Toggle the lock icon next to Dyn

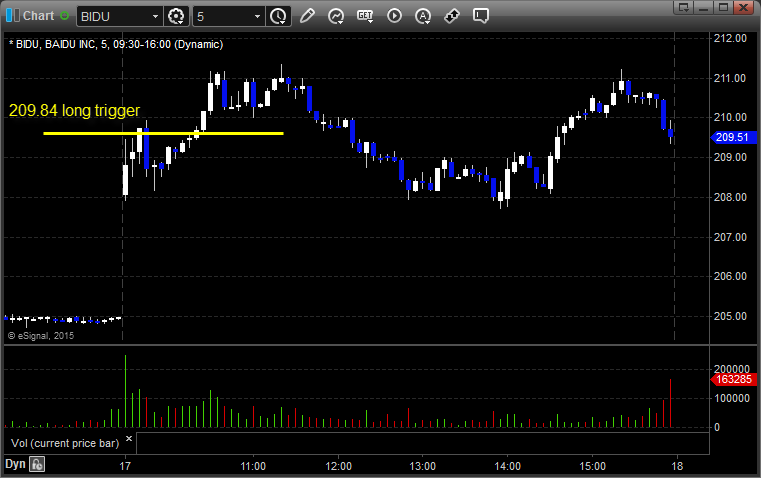[37, 464]
